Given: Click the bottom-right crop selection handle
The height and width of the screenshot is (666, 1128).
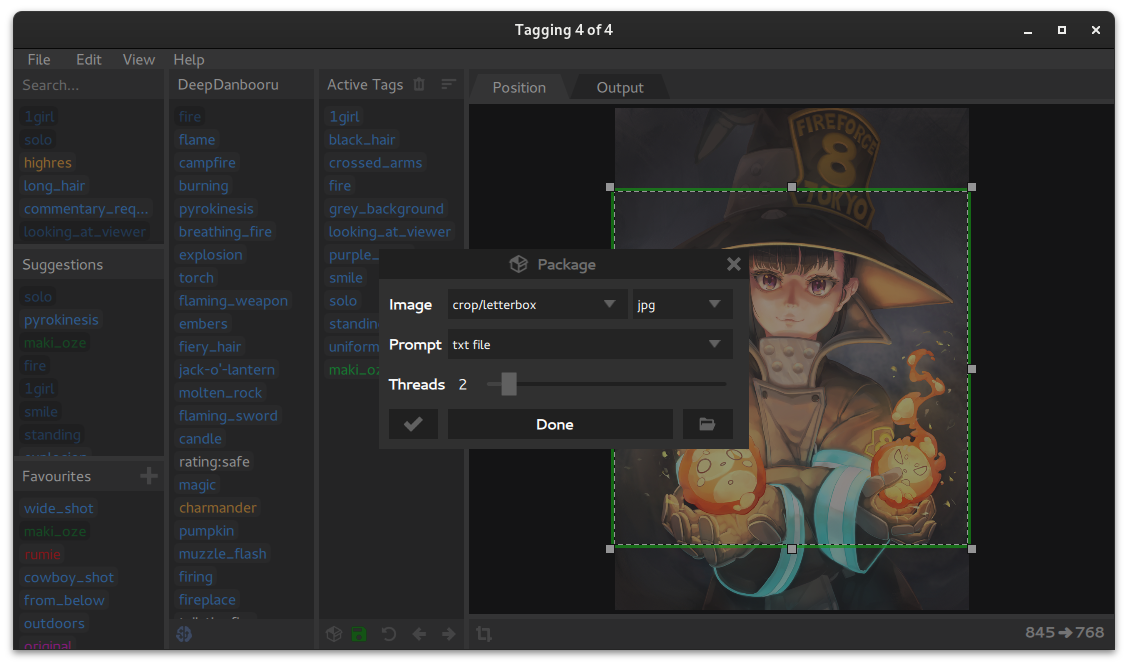Looking at the screenshot, I should coord(972,549).
